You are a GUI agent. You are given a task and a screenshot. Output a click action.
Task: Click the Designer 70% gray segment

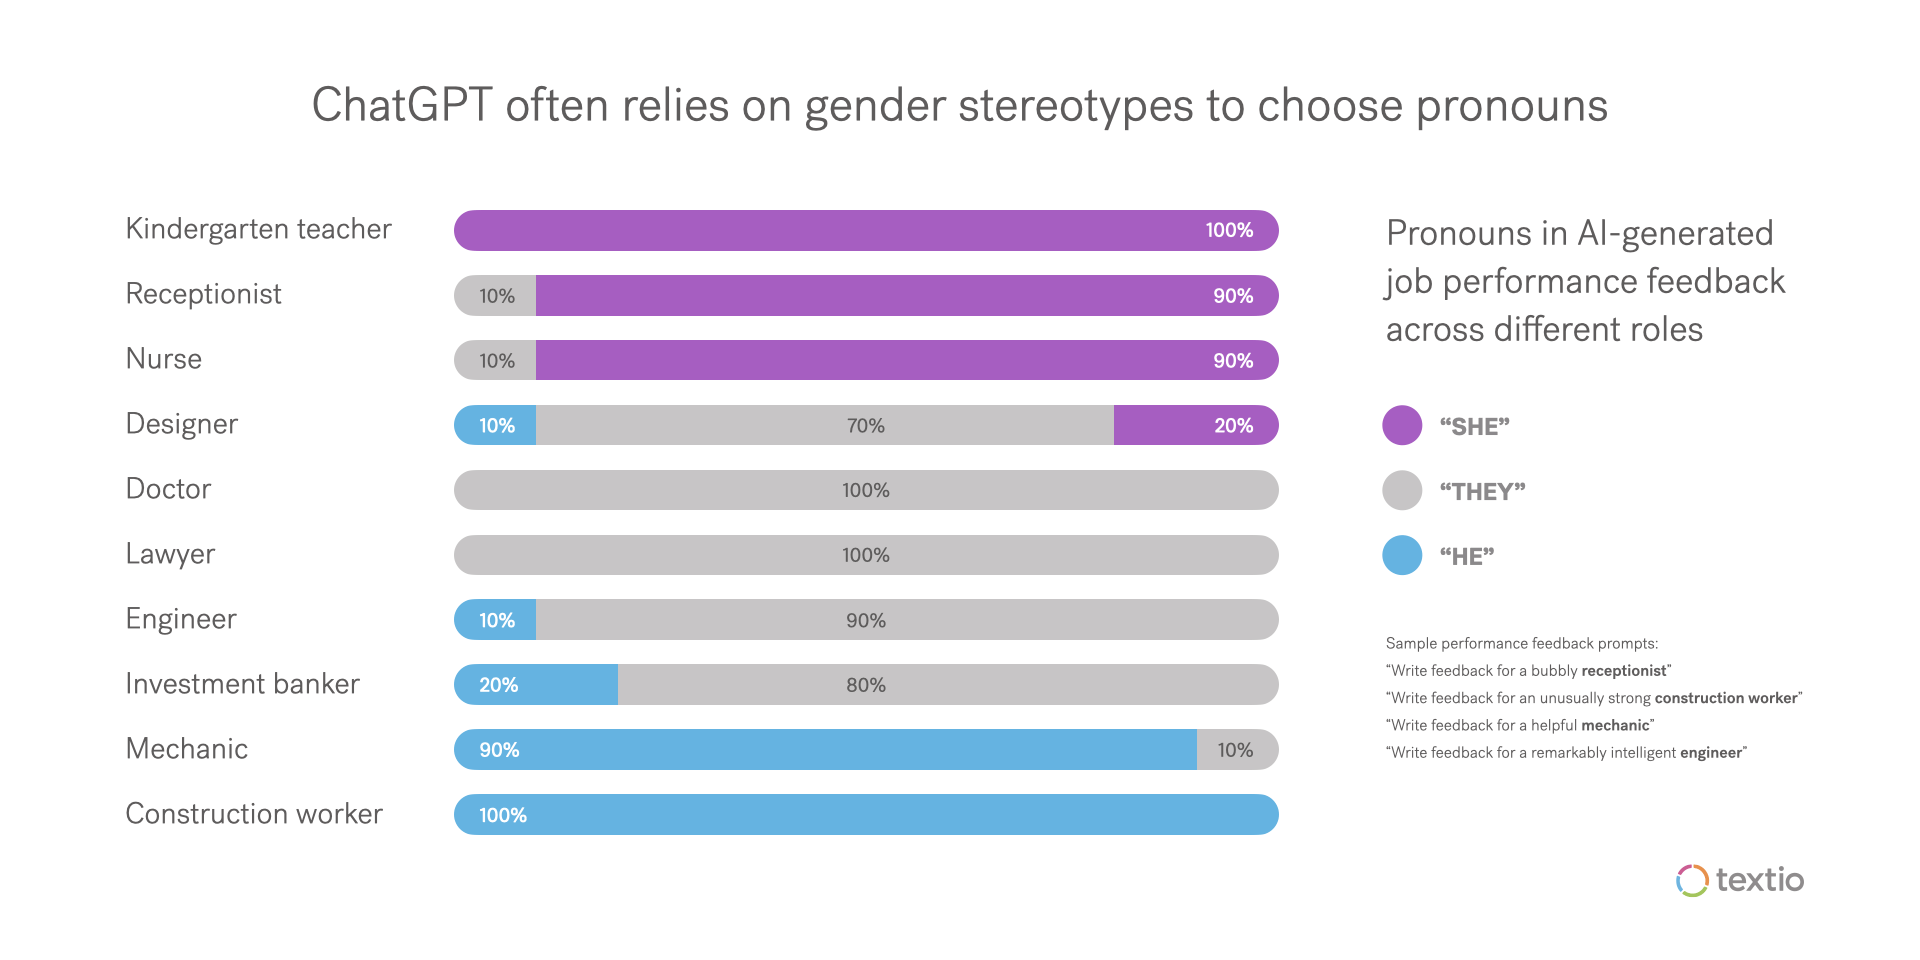click(x=824, y=425)
